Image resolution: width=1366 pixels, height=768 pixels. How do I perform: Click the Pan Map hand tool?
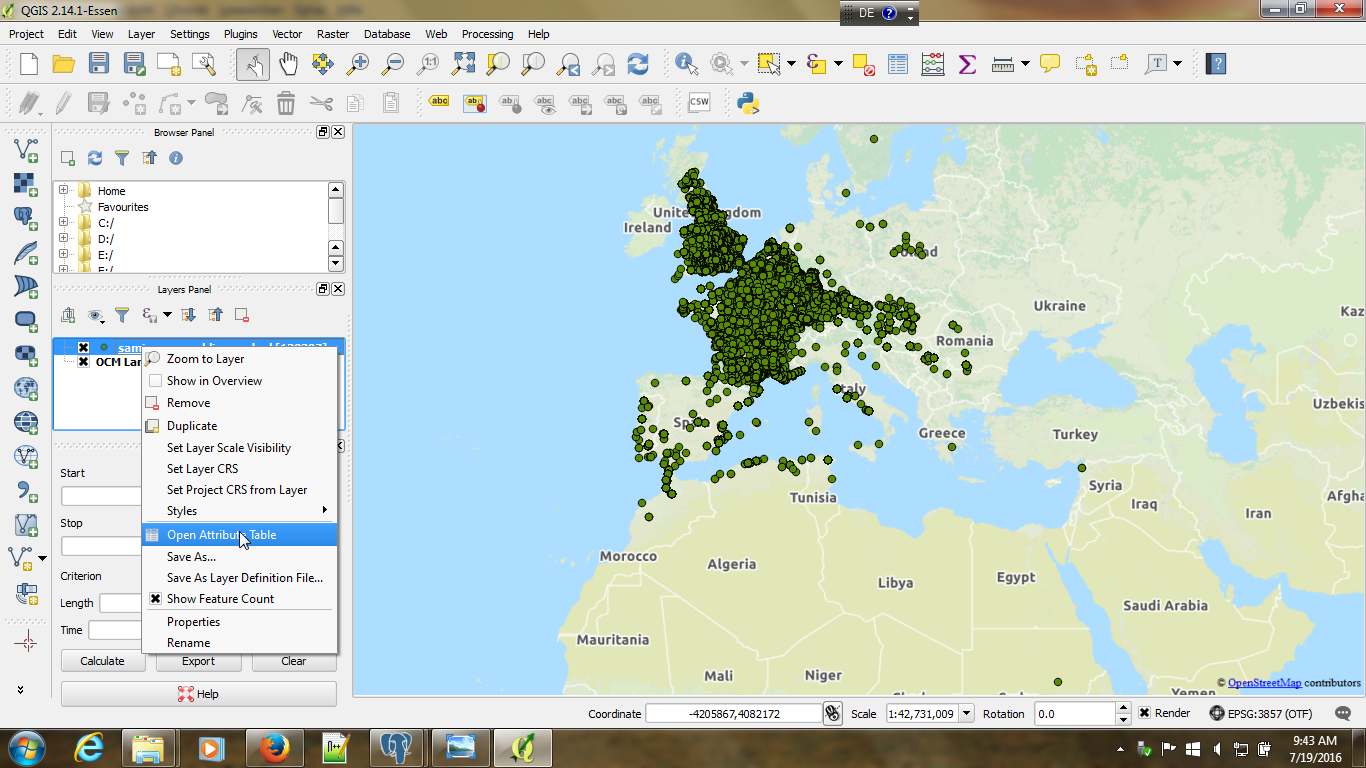(x=288, y=64)
